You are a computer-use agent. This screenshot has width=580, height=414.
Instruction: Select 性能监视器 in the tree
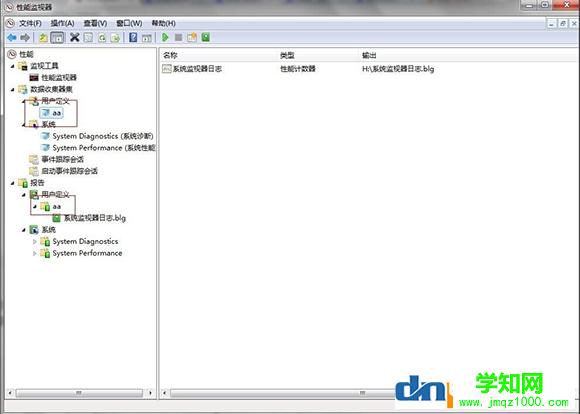pyautogui.click(x=59, y=78)
